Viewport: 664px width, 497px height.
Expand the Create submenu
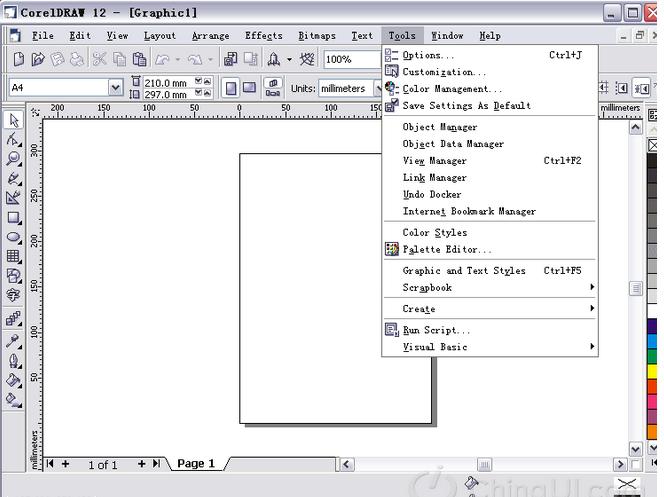point(490,309)
